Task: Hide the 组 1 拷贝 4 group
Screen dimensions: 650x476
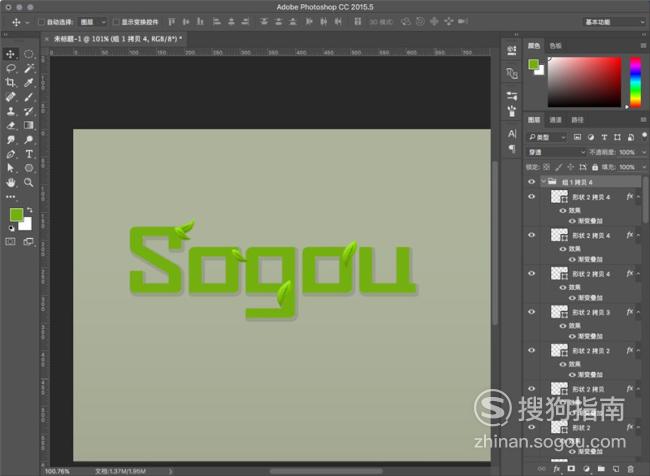Action: [x=531, y=182]
